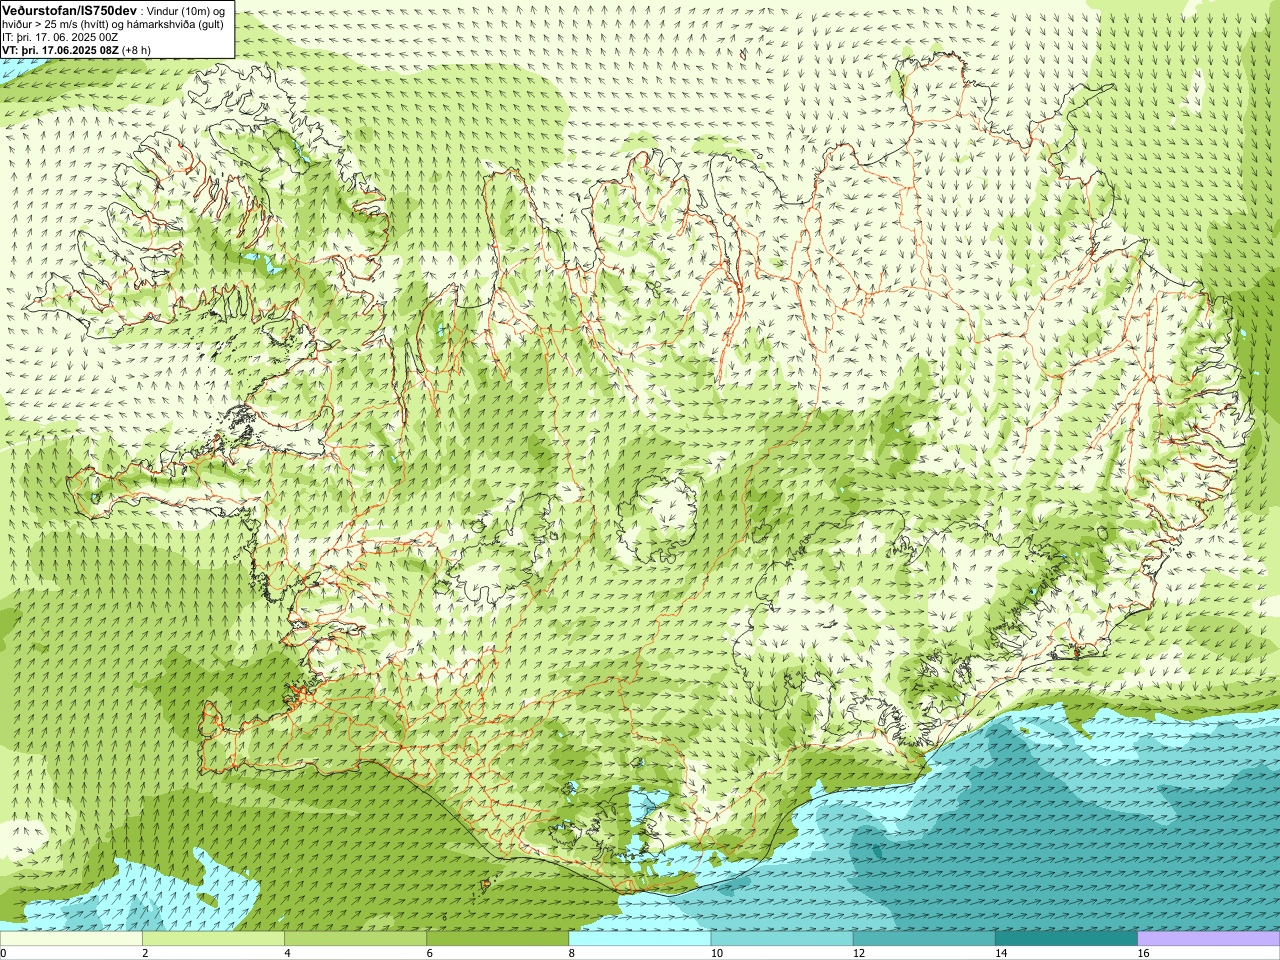This screenshot has width=1280, height=960.
Task: Click the light cyan 8–10 m/s legend swatch
Action: [640, 939]
